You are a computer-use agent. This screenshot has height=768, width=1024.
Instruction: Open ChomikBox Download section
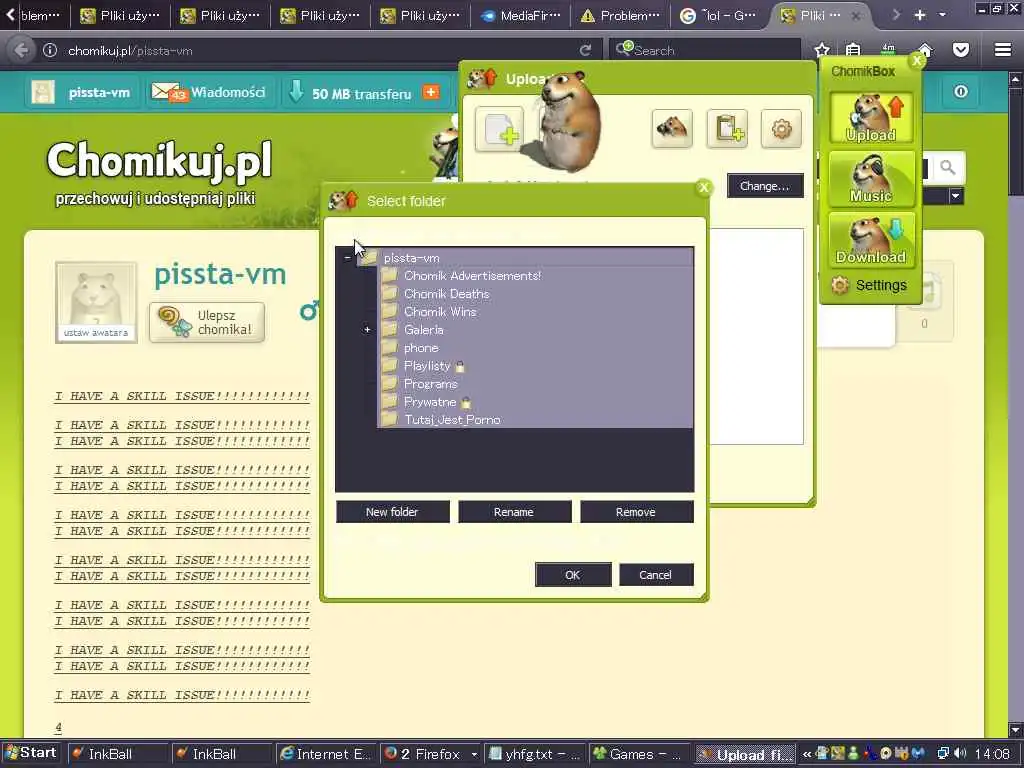click(x=871, y=240)
